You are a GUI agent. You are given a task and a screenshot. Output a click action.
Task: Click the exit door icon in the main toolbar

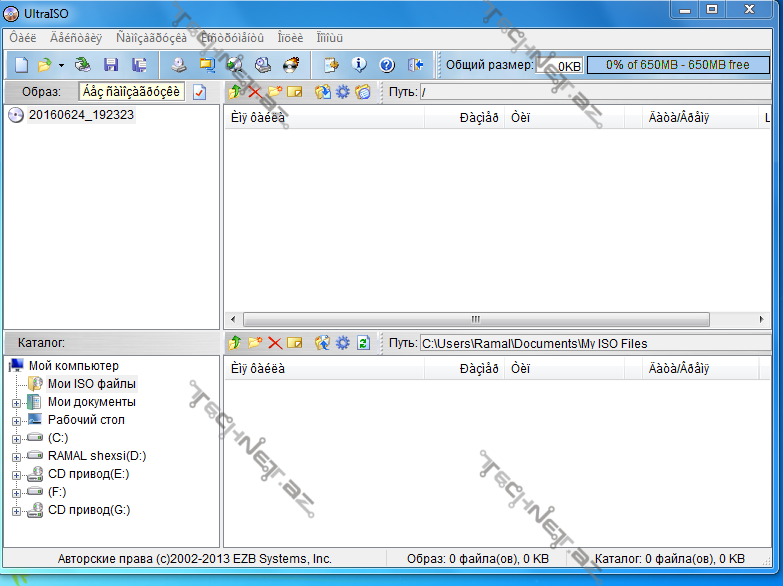[x=416, y=65]
